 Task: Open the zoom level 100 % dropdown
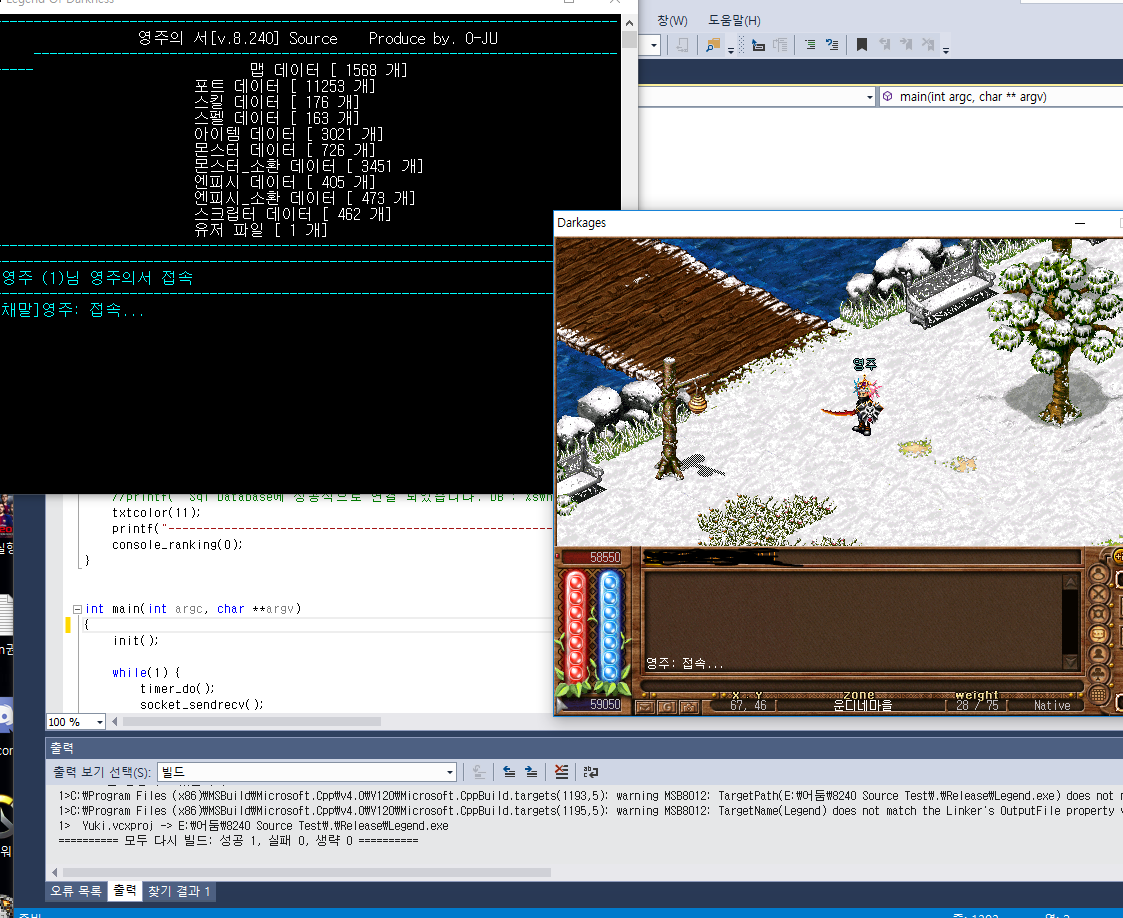point(76,722)
